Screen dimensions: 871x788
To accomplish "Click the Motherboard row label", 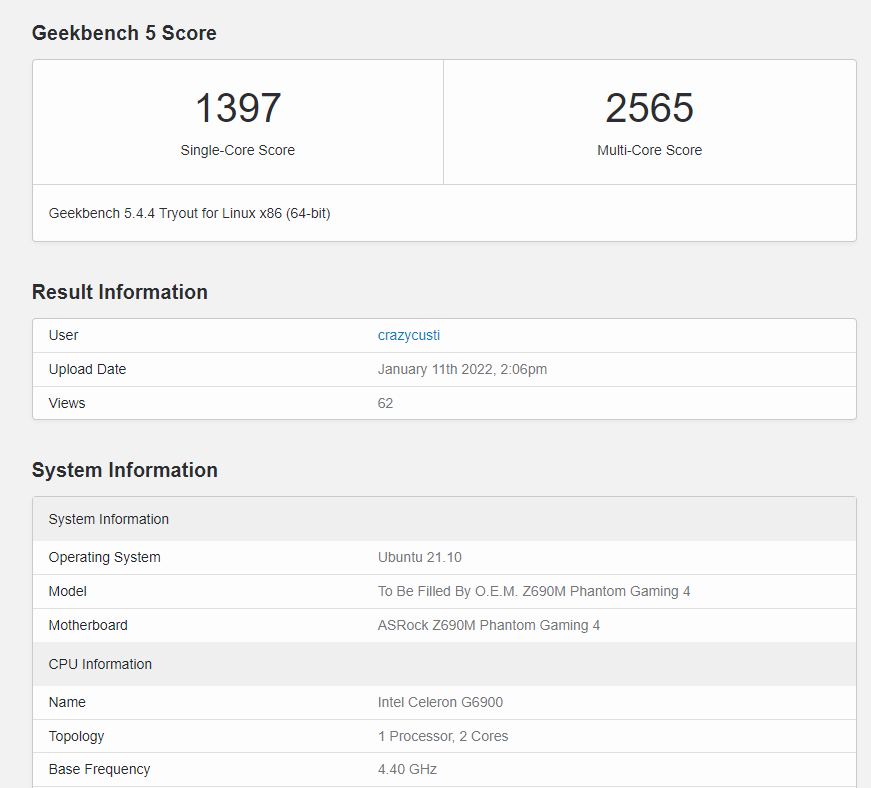I will tap(88, 625).
